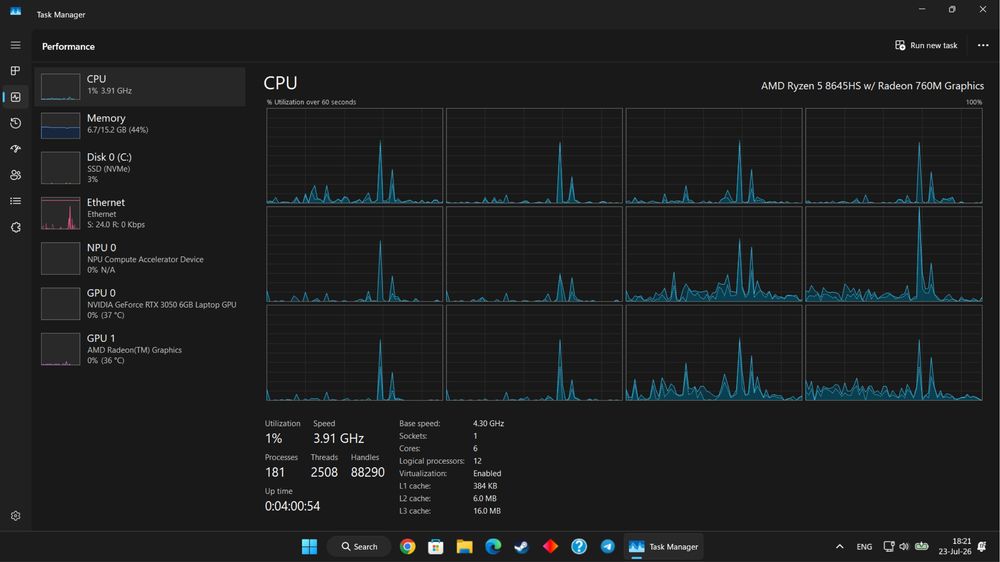Screen dimensions: 1000x562
Task: Click the Memory mini graph thumbnail
Action: point(61,126)
